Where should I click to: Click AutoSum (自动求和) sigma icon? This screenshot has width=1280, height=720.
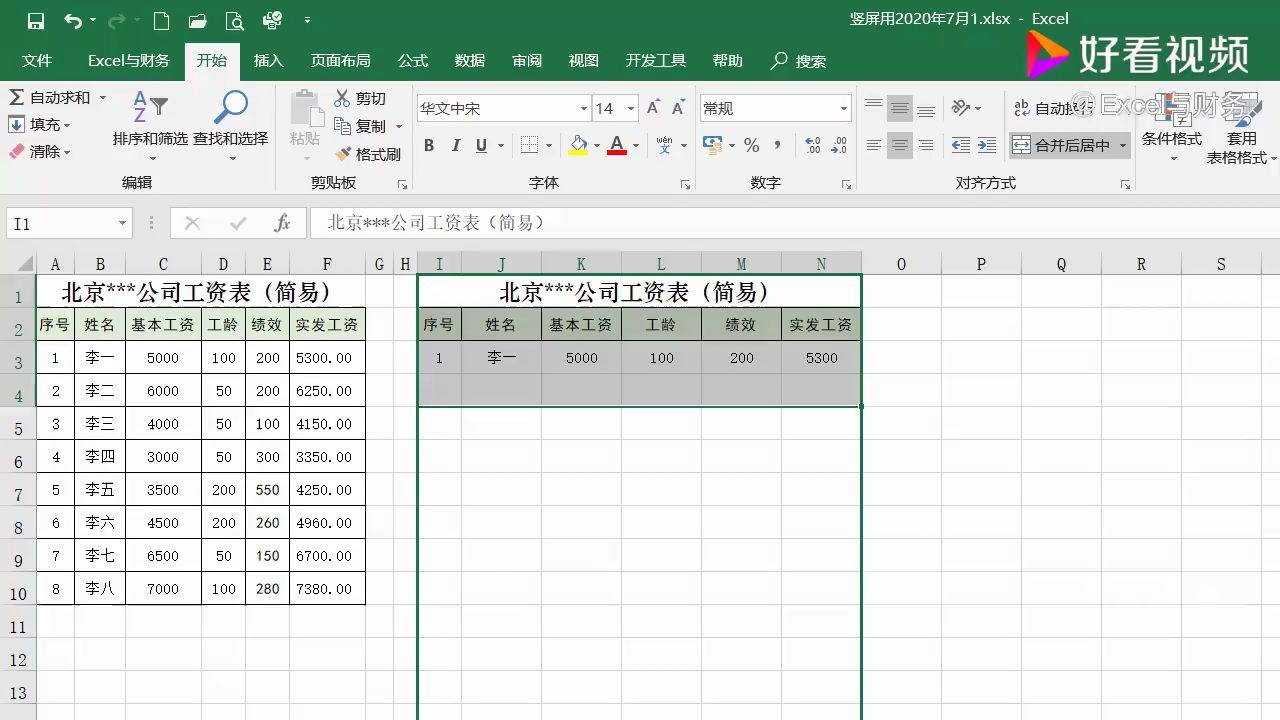click(x=17, y=97)
